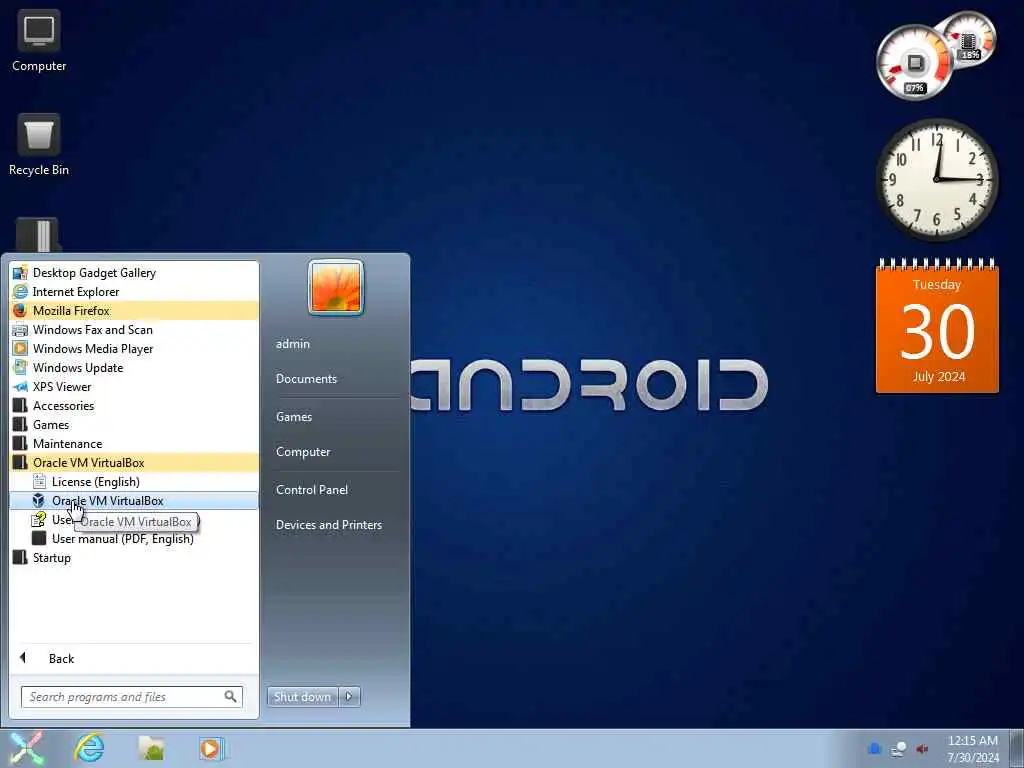Open the user manual entry with help icon
The image size is (1024, 768).
(x=134, y=520)
